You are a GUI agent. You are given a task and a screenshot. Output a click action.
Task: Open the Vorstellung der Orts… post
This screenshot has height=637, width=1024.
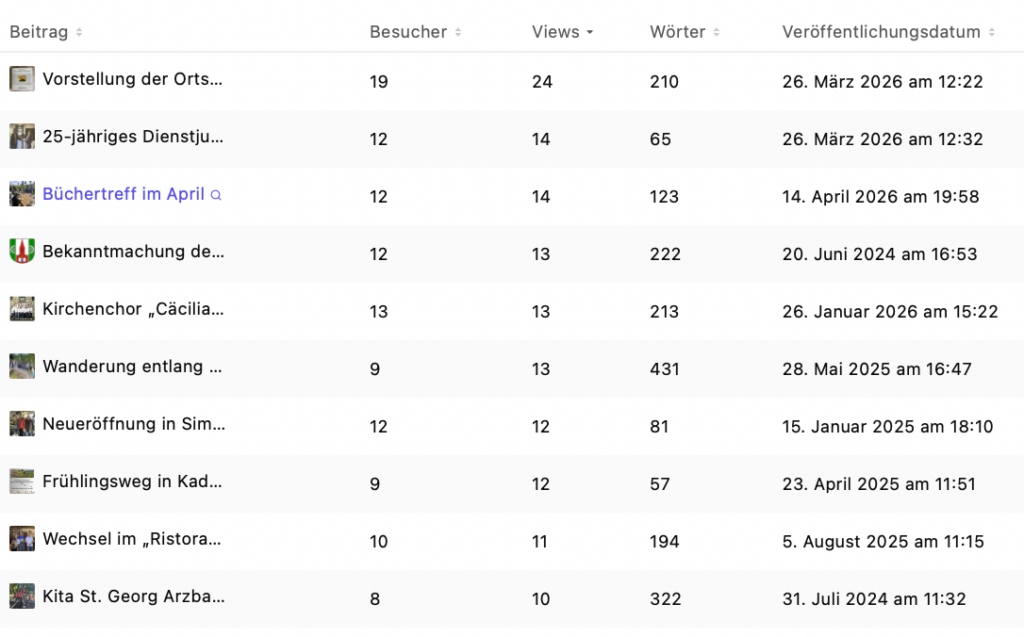132,79
